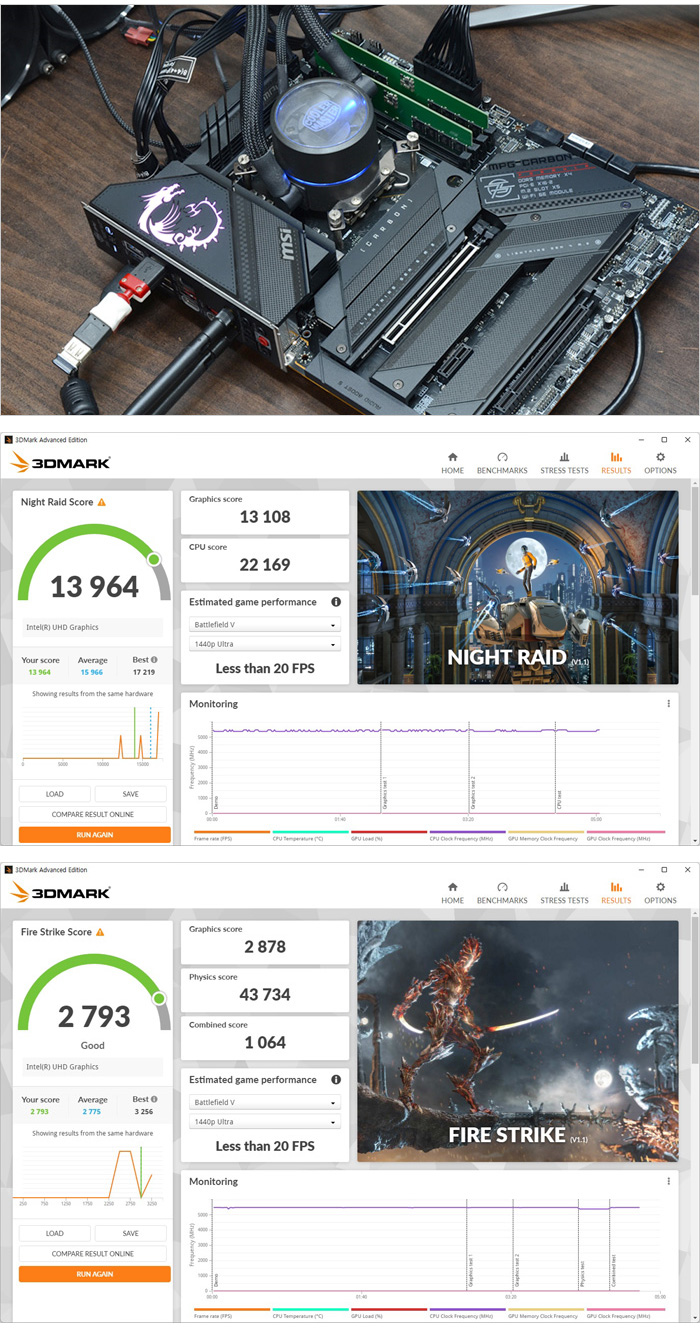Click Night Raid CPU score 22 169
Image resolution: width=700 pixels, height=1328 pixels.
[x=265, y=564]
